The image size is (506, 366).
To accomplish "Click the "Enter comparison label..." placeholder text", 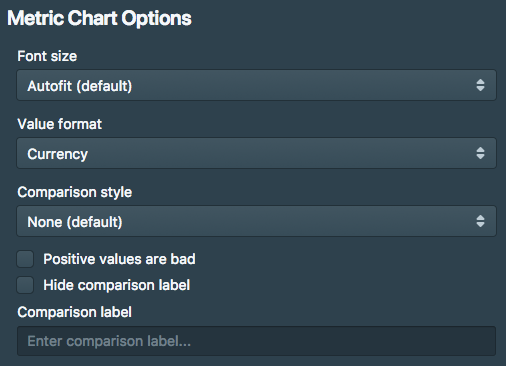I will tap(109, 341).
